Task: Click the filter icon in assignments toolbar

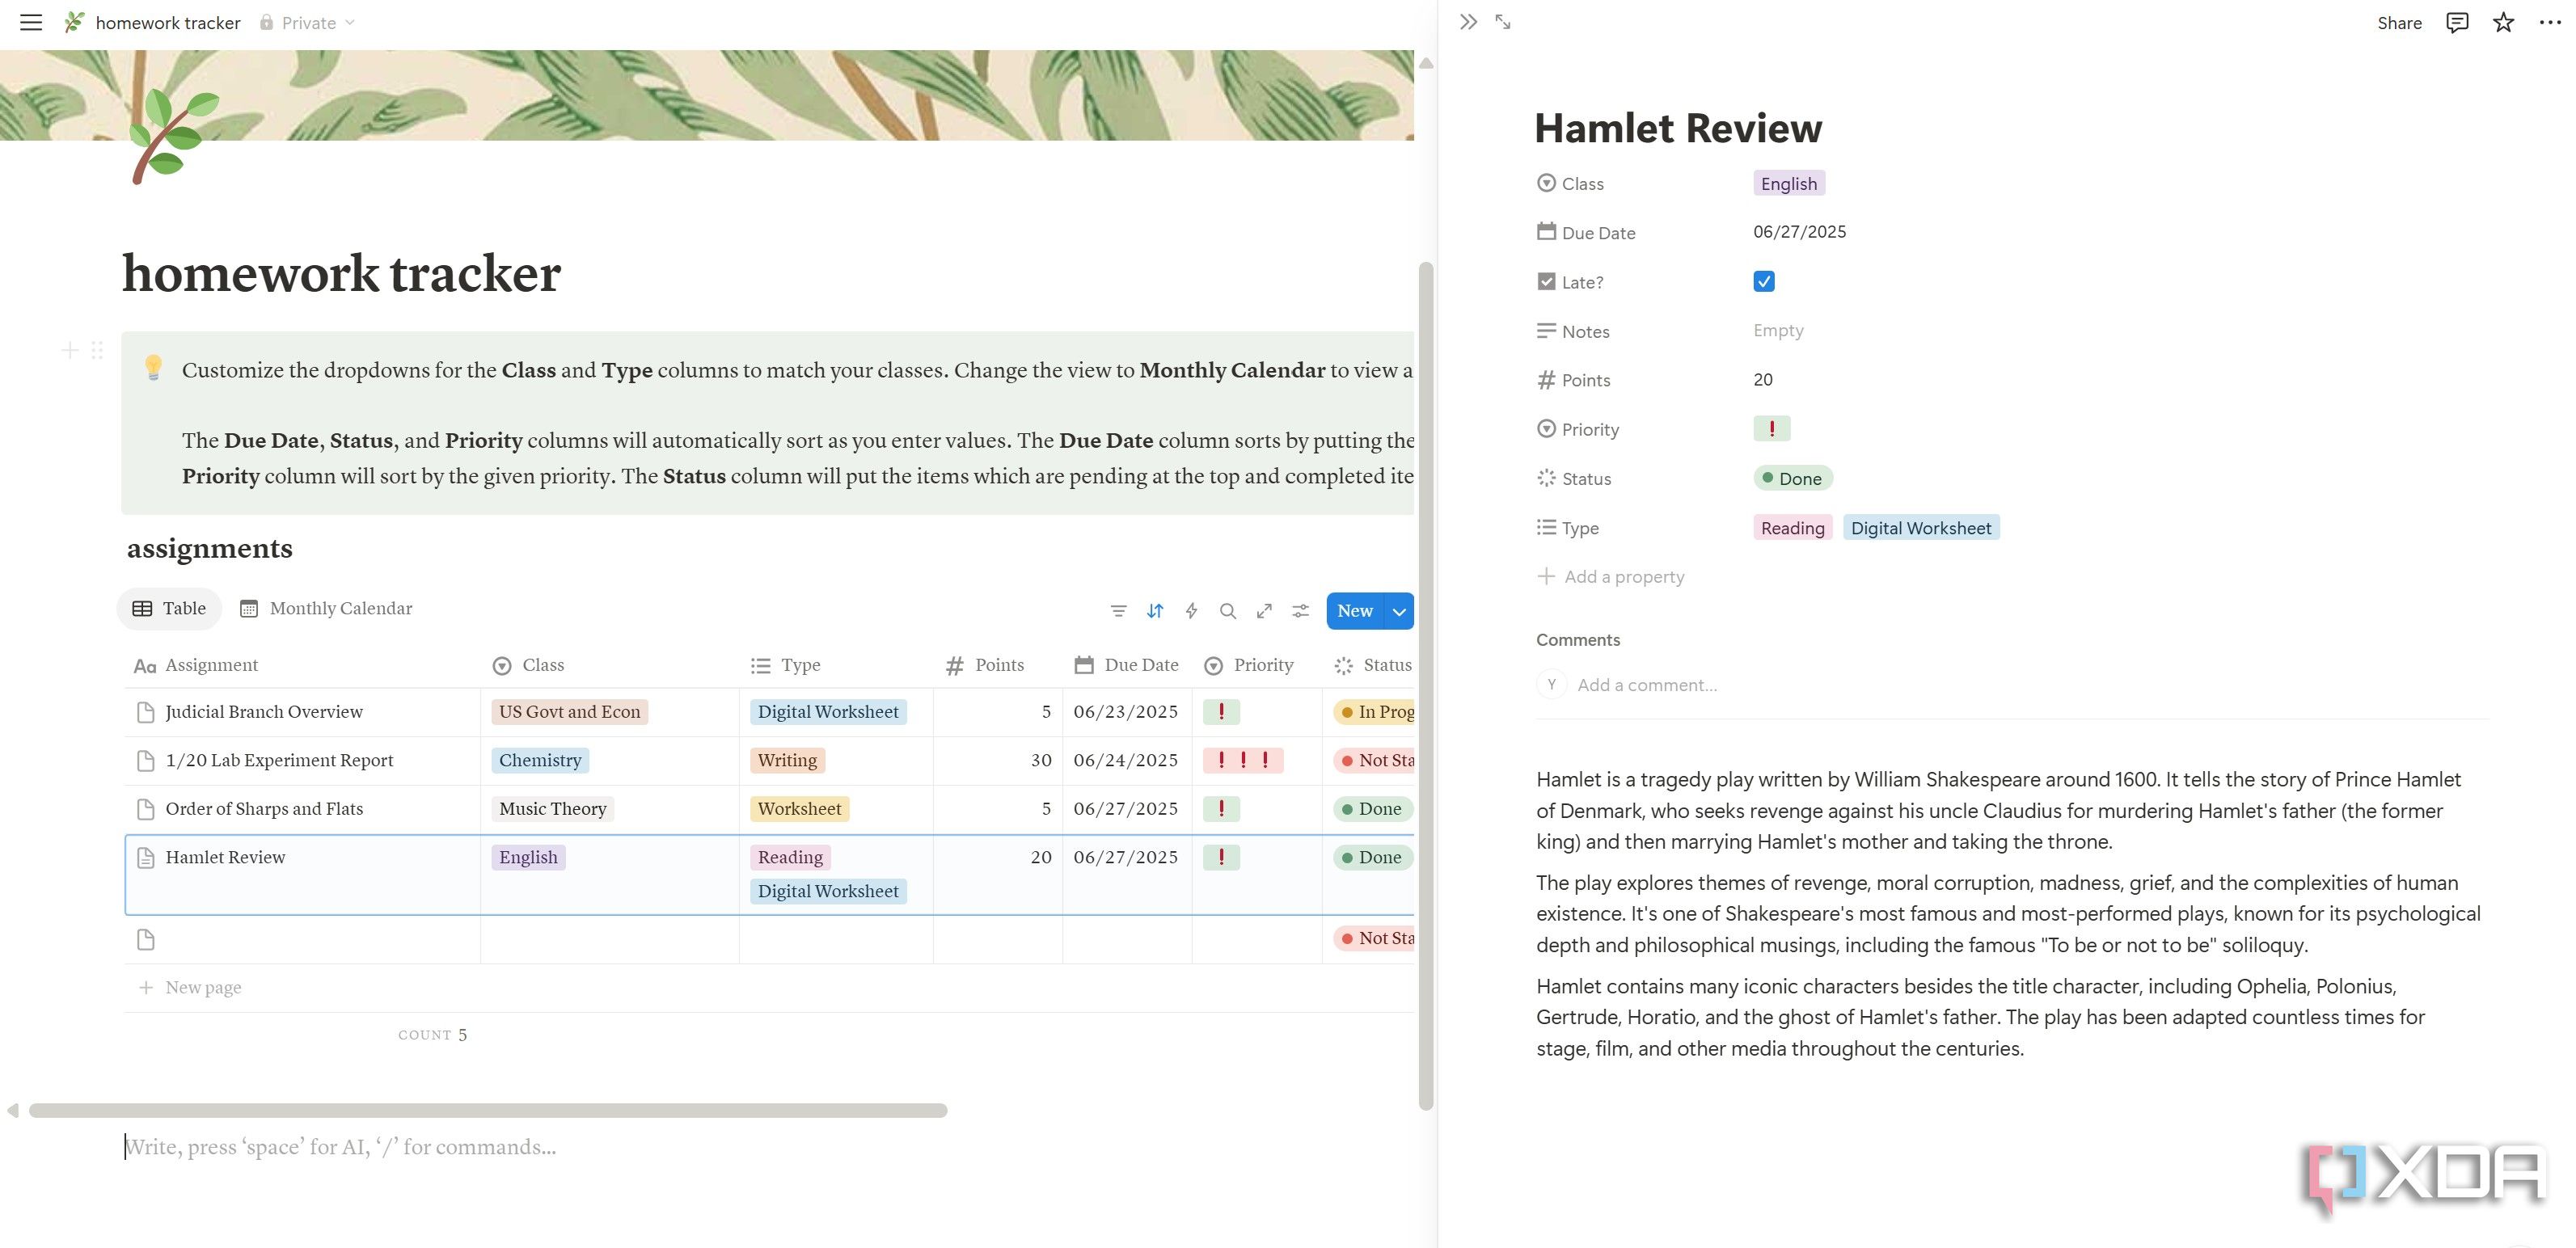Action: (1118, 610)
